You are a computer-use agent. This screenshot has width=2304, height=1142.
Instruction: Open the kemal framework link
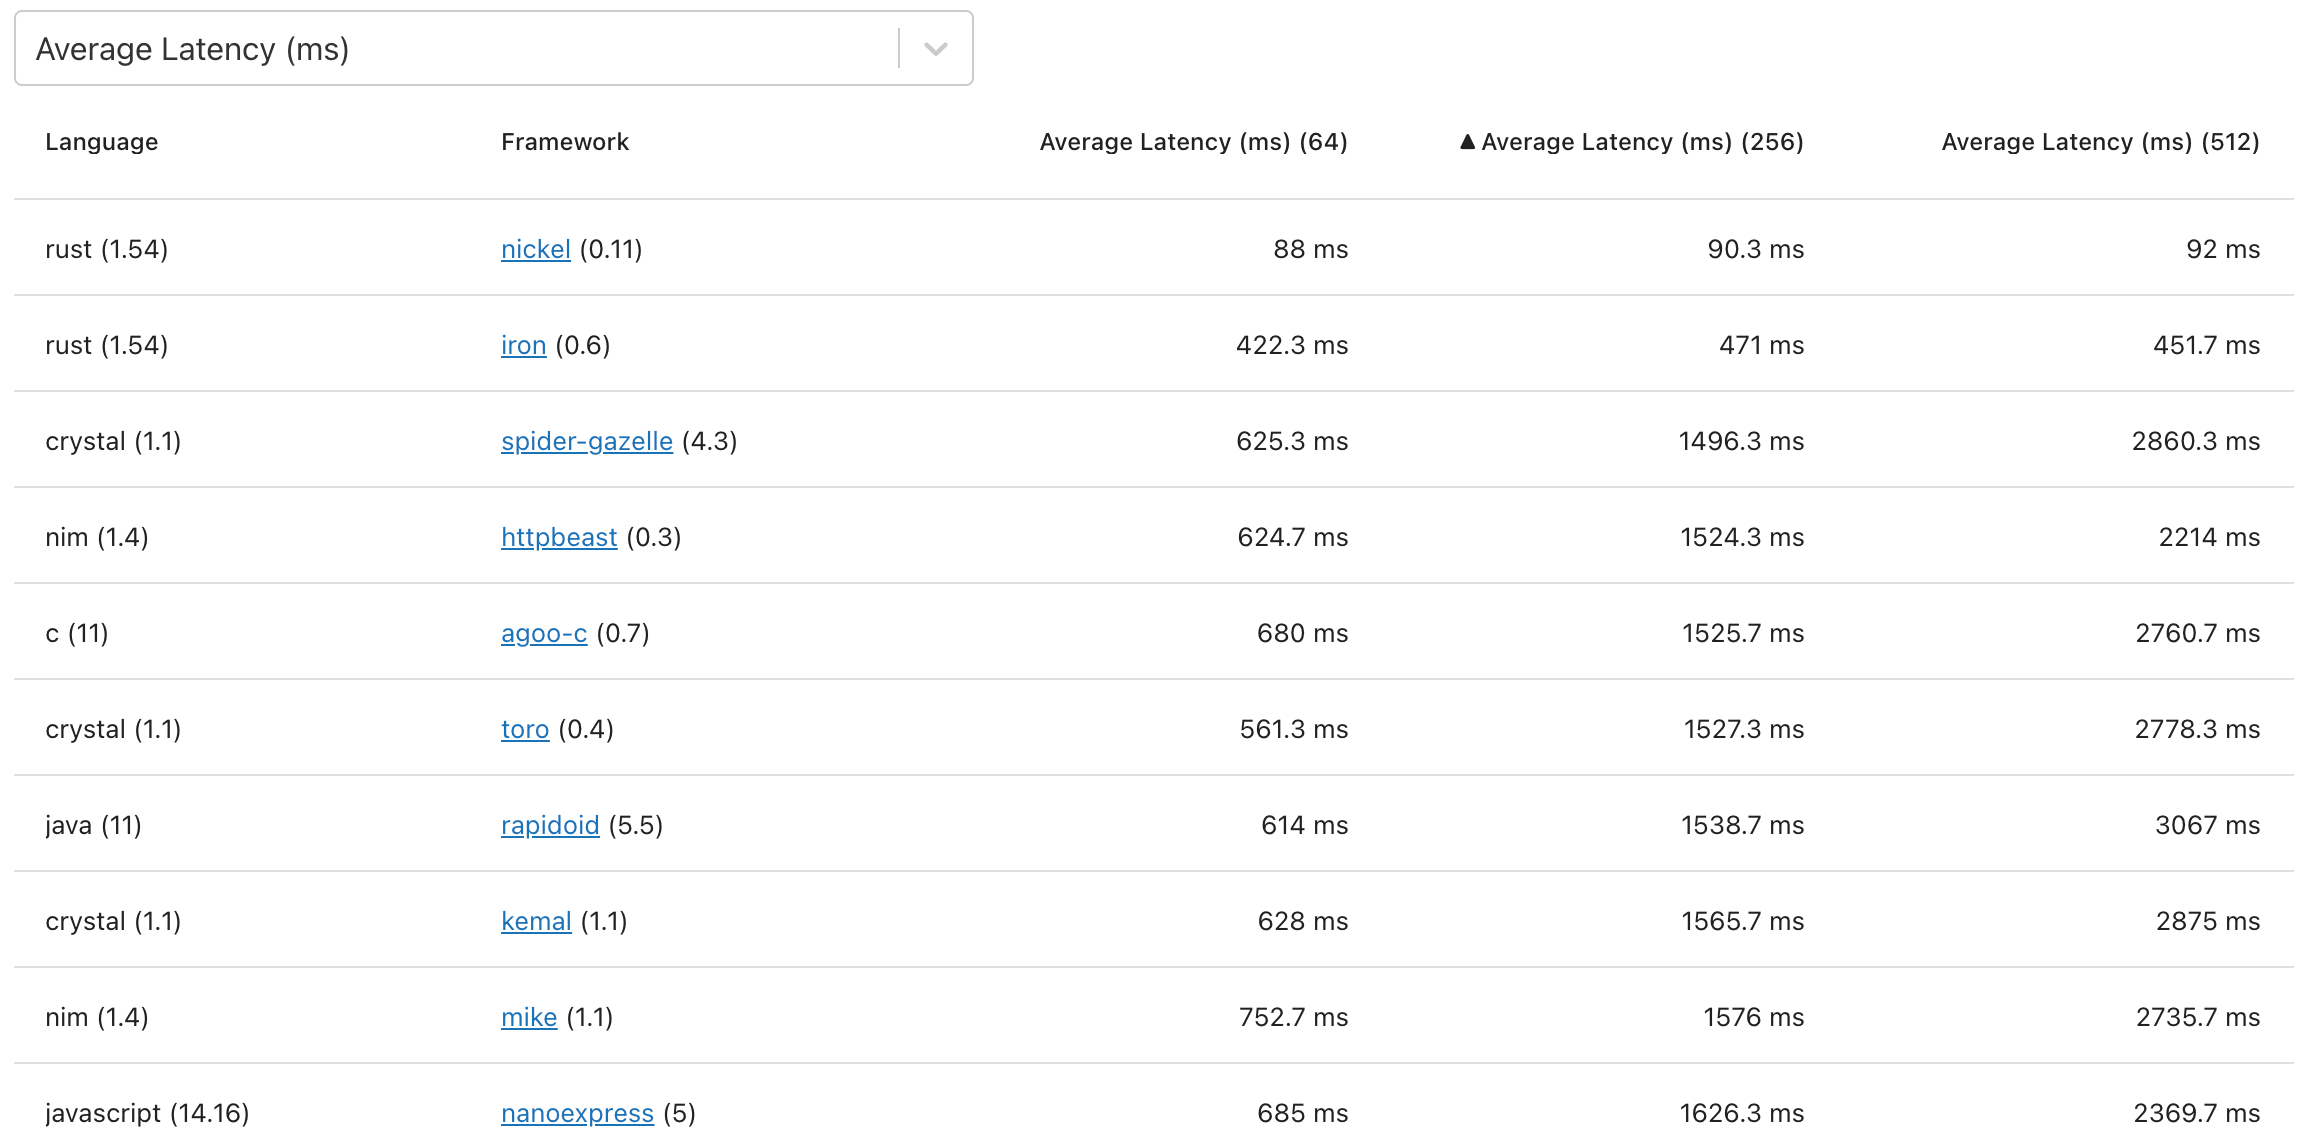536,921
